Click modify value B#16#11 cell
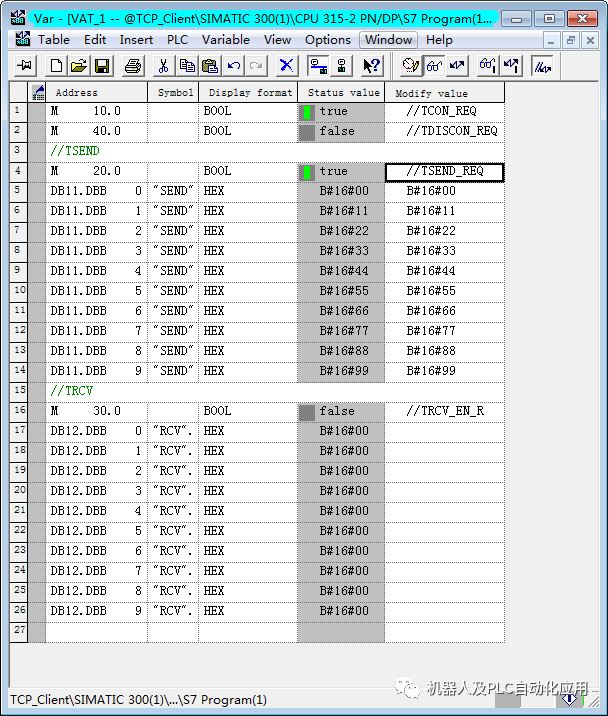Screen dimensions: 608x716 tap(445, 211)
